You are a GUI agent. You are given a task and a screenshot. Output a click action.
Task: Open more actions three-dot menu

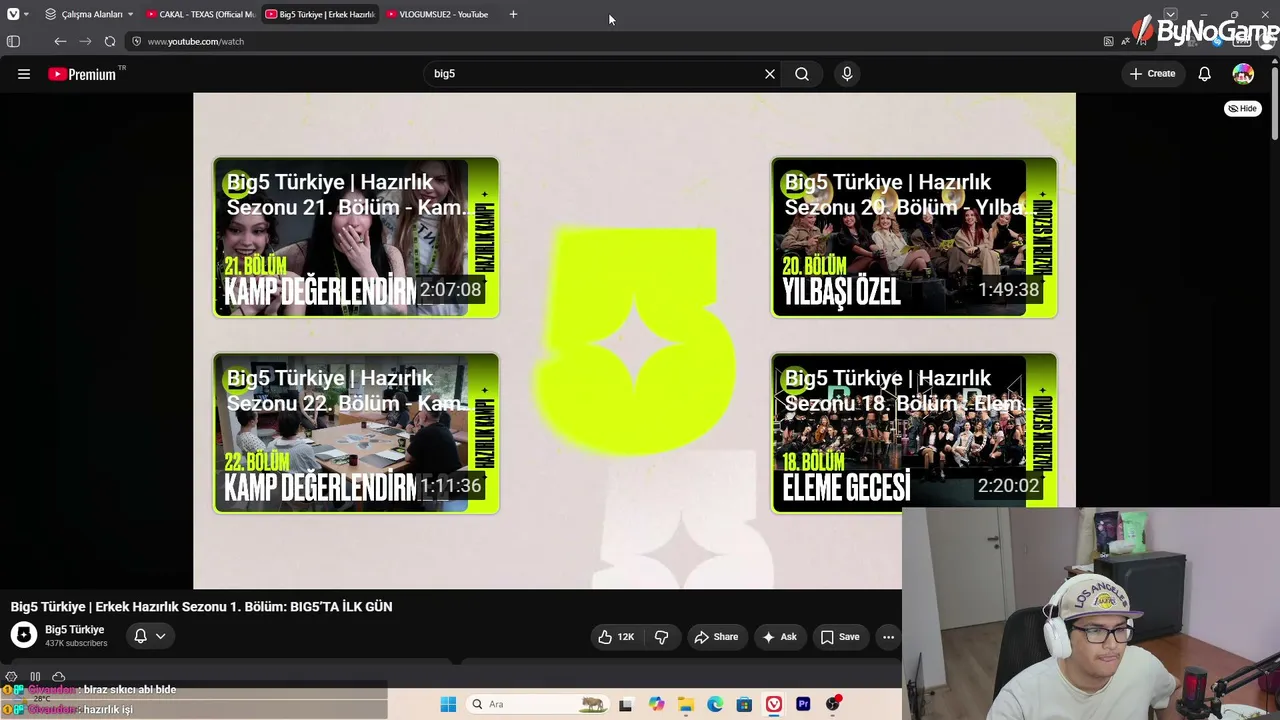(x=888, y=637)
